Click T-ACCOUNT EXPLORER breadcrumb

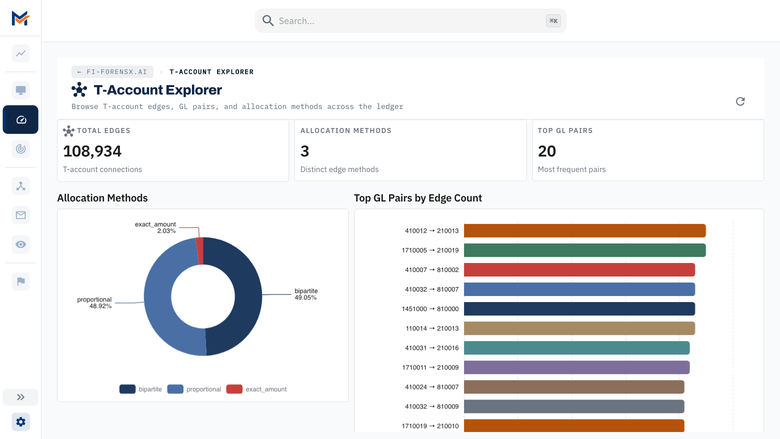(211, 72)
